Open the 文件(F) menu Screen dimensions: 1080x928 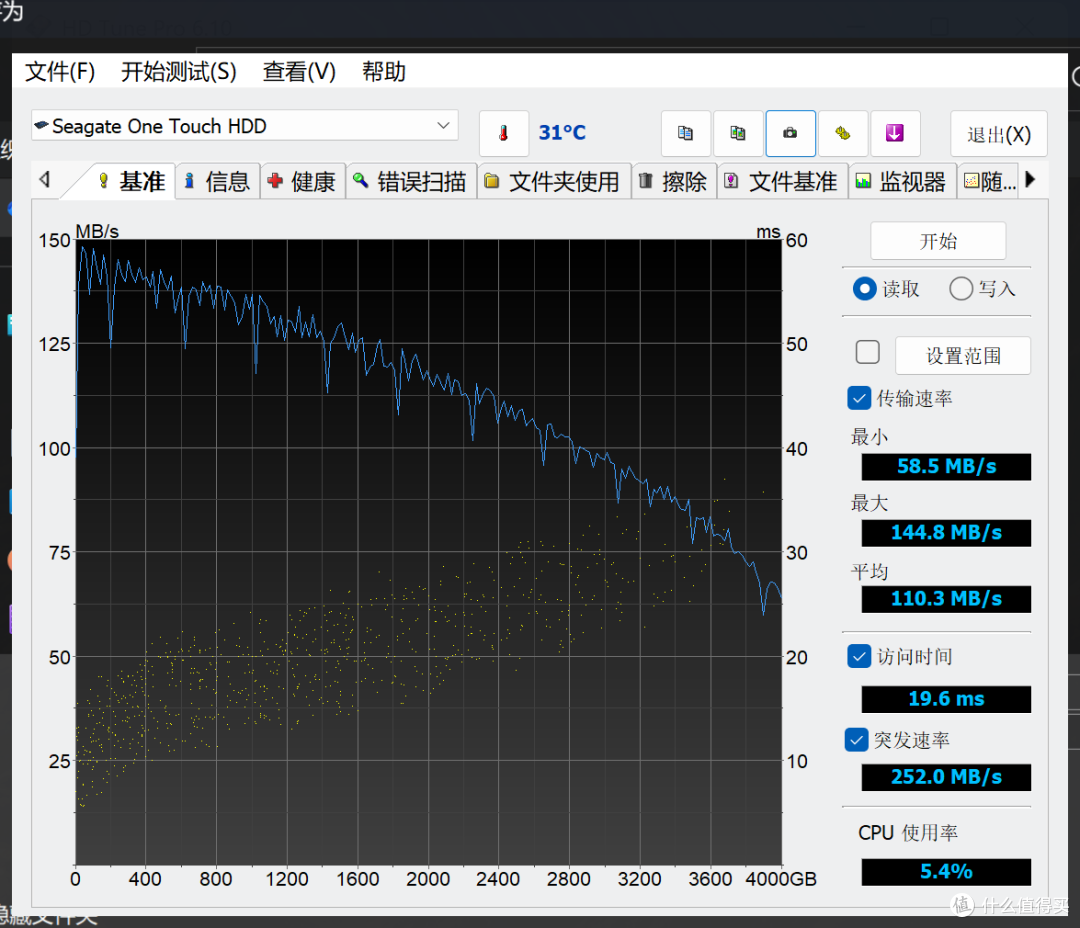click(60, 72)
